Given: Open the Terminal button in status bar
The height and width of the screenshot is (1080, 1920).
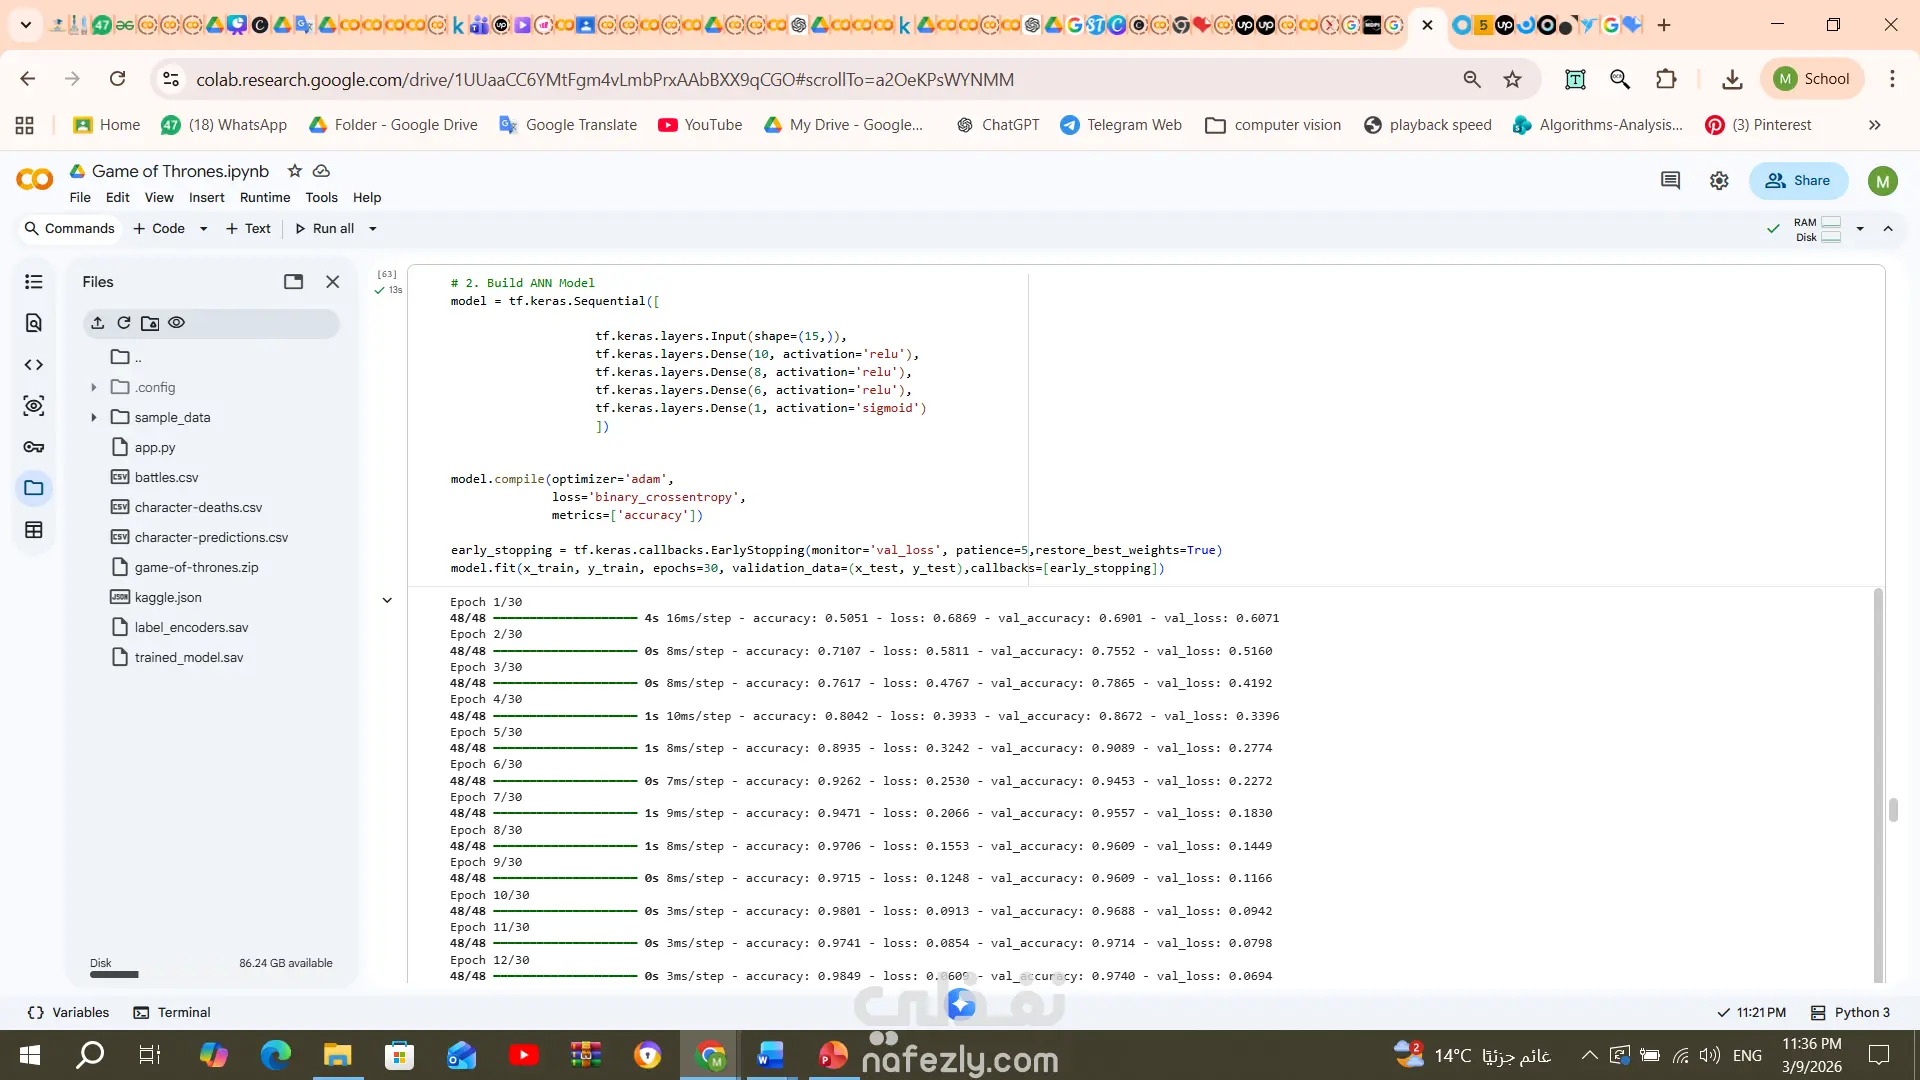Looking at the screenshot, I should pos(172,1013).
